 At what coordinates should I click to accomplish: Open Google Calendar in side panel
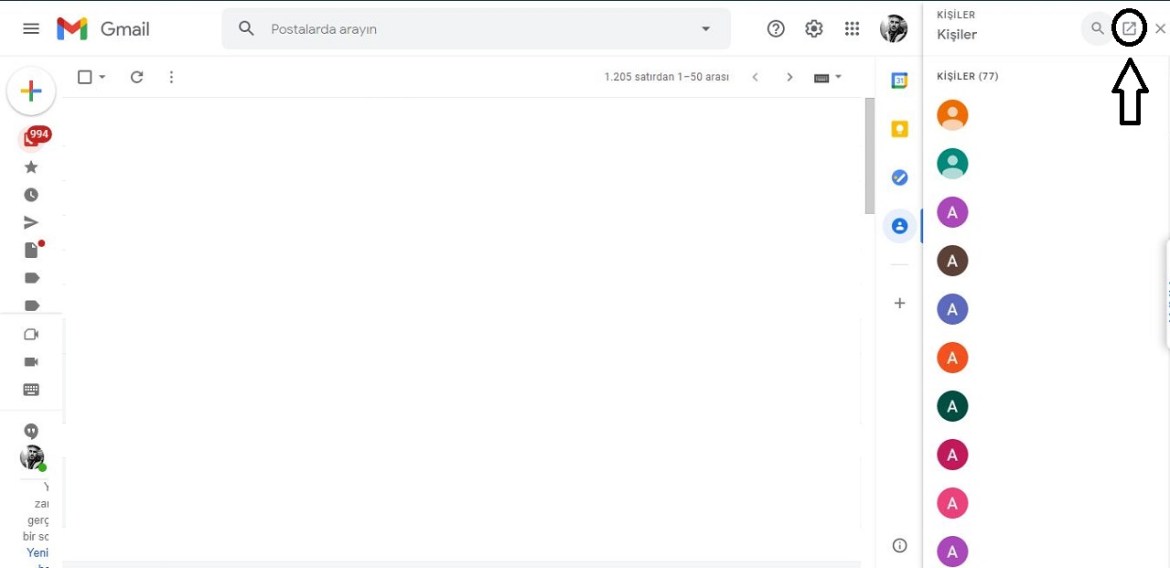pos(899,81)
